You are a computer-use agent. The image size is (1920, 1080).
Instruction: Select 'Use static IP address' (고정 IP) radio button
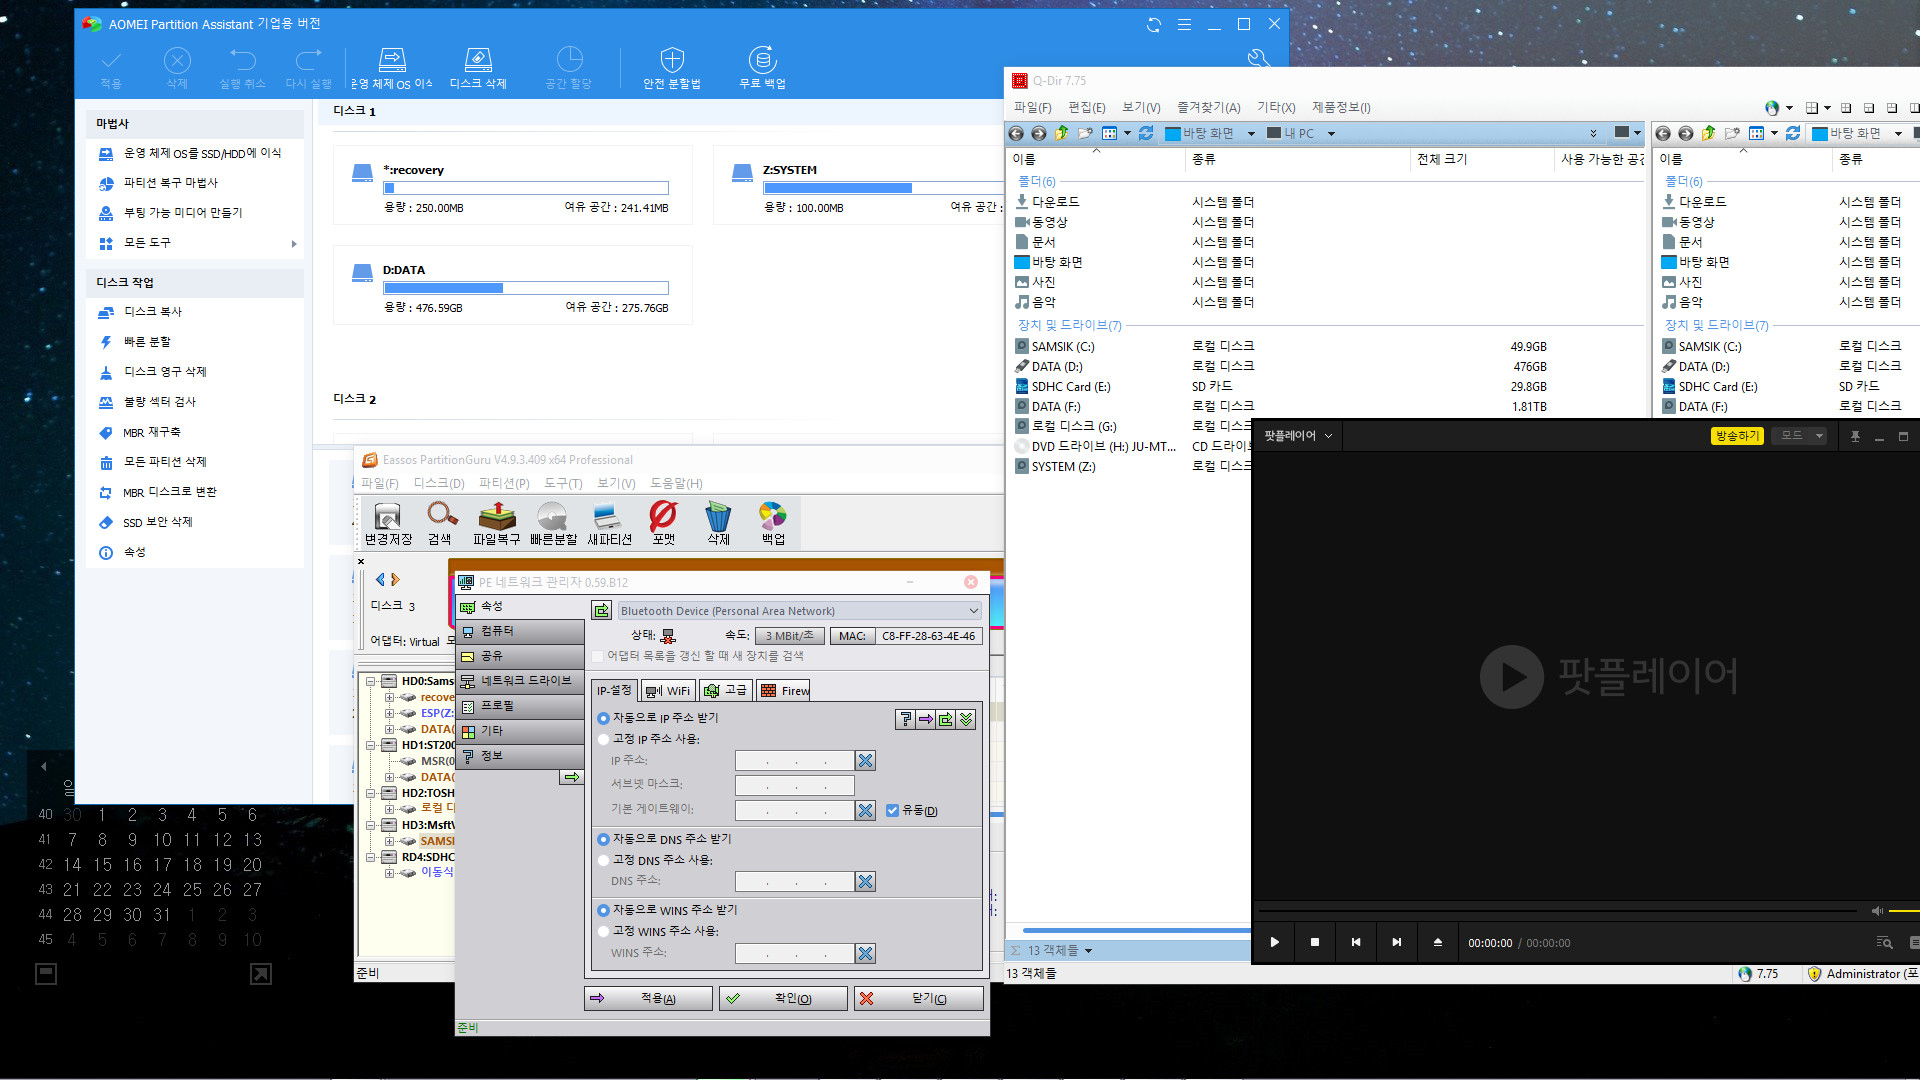pyautogui.click(x=603, y=739)
